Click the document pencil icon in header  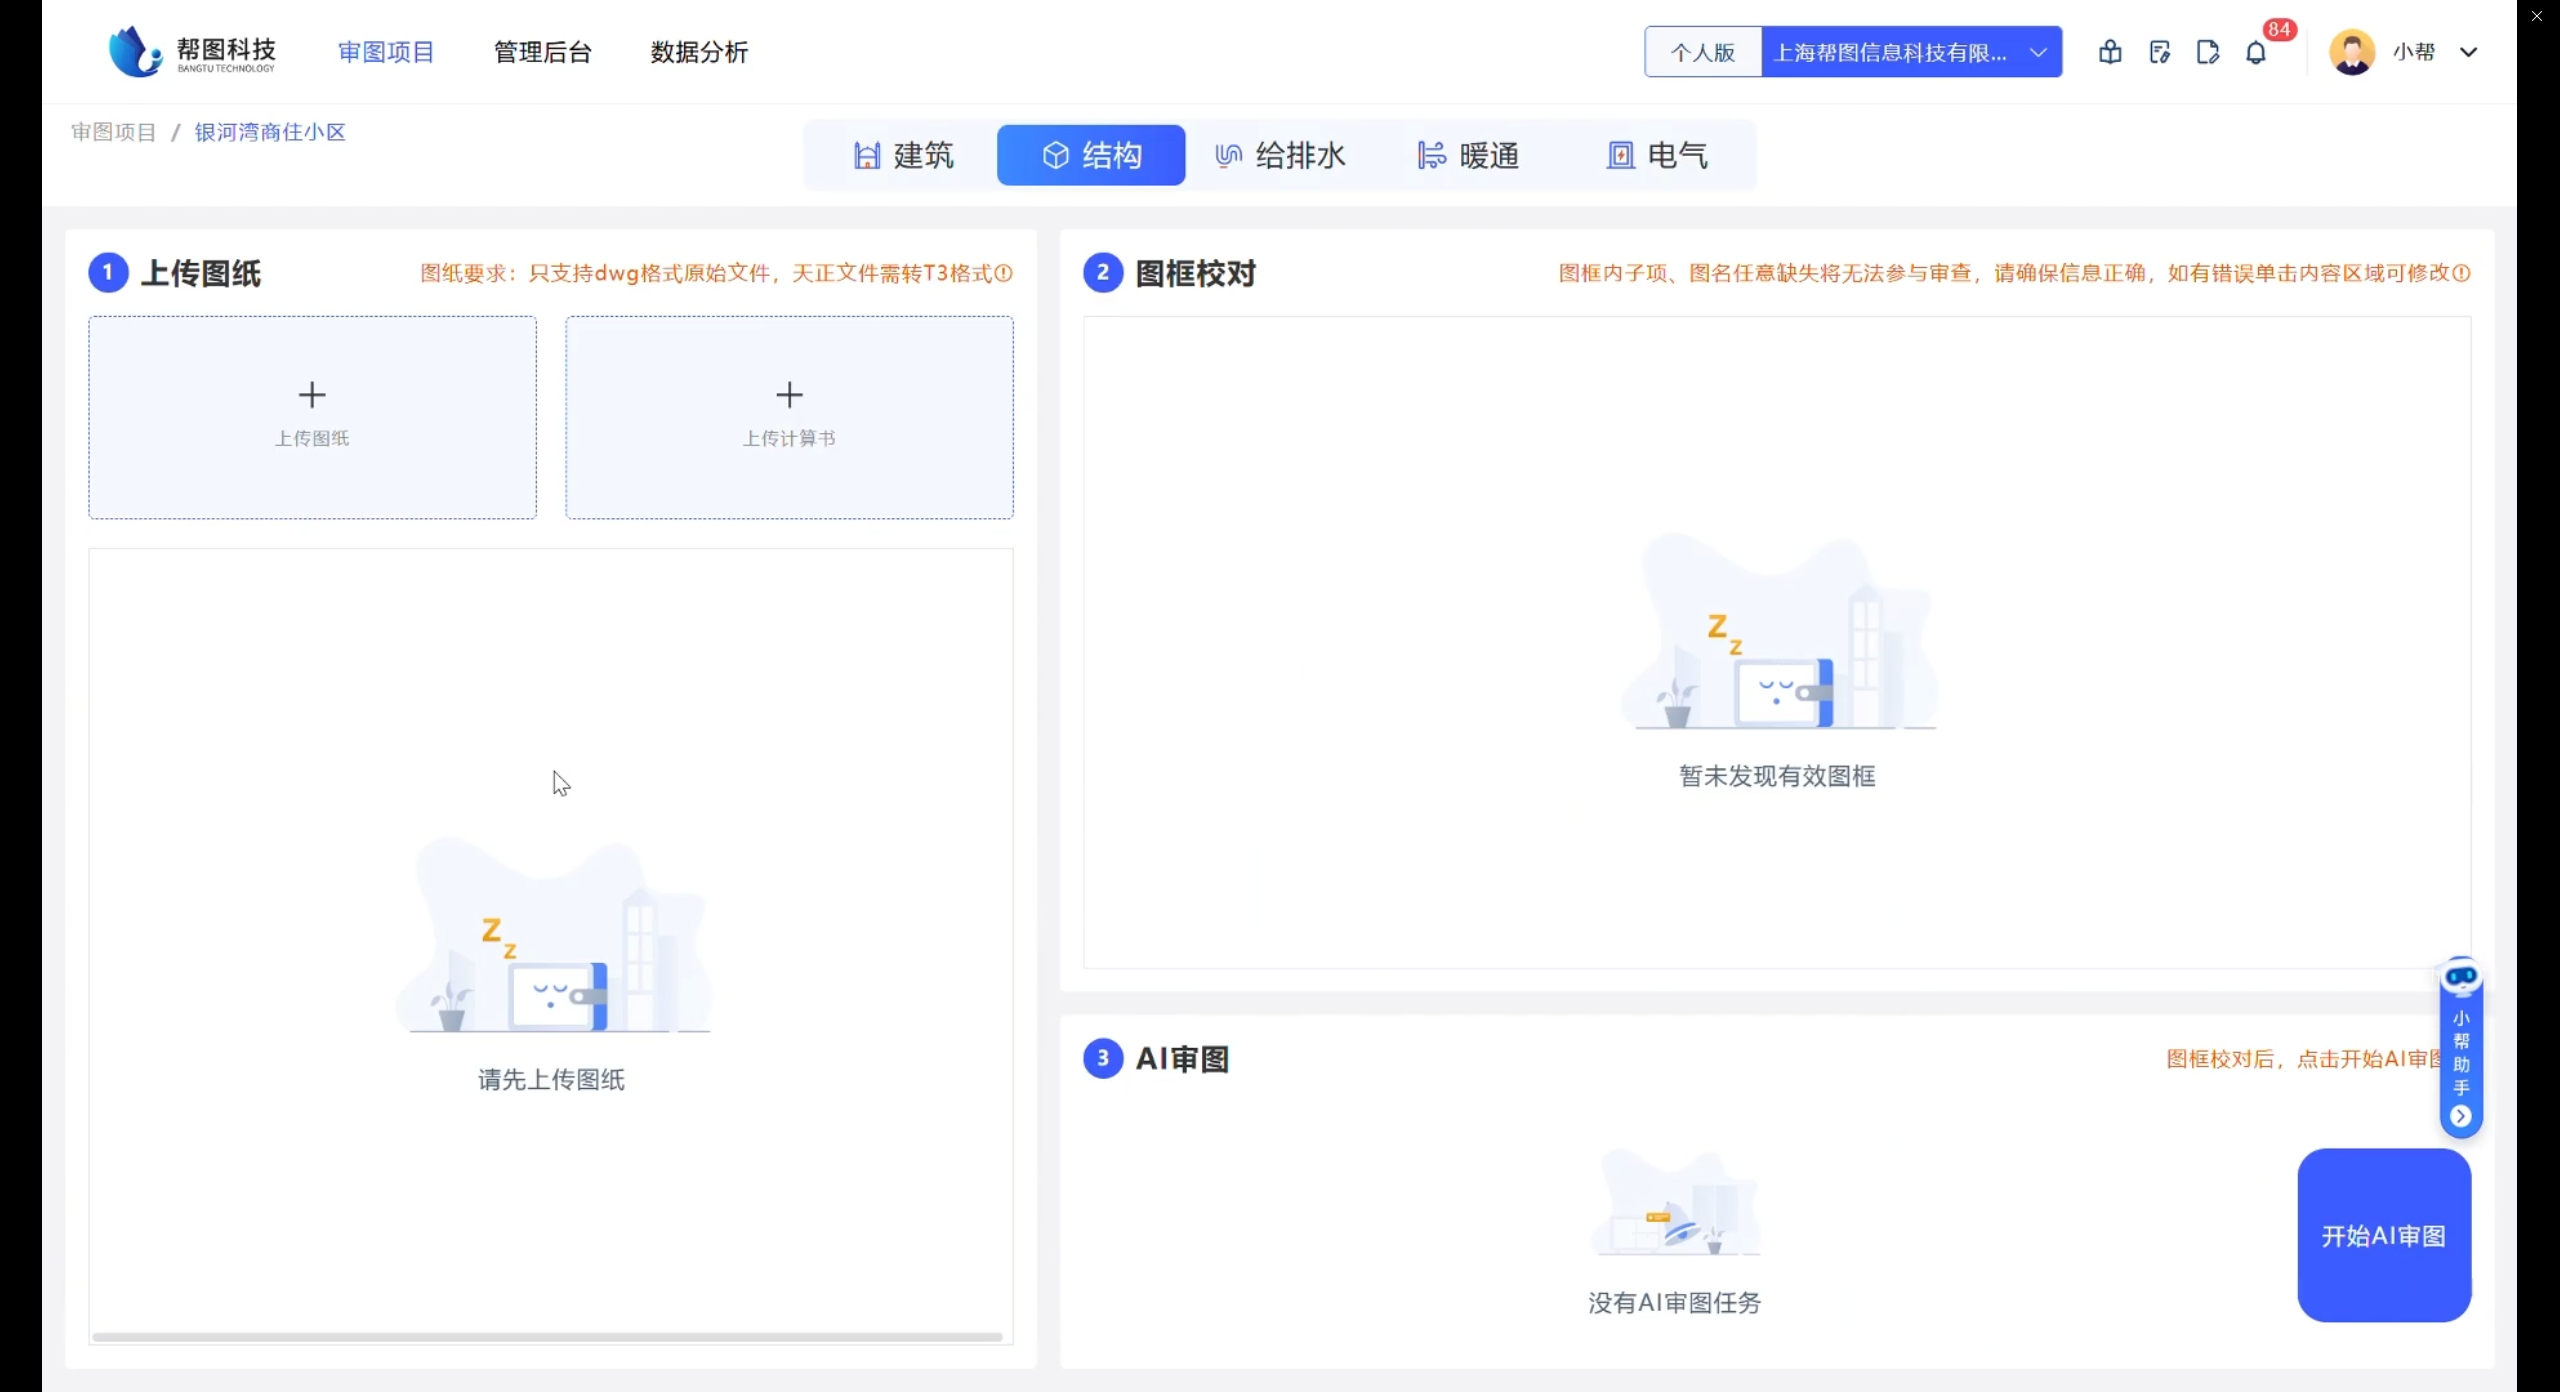coord(2208,52)
